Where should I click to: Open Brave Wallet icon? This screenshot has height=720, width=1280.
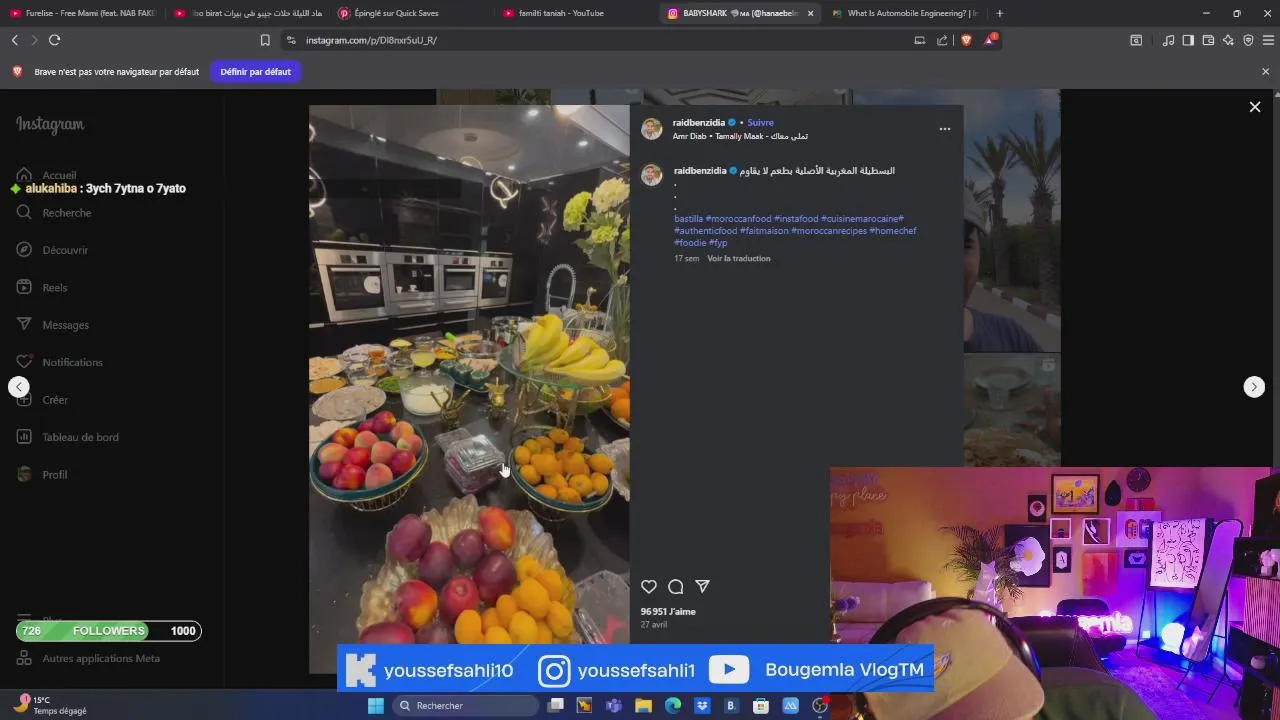click(1208, 40)
